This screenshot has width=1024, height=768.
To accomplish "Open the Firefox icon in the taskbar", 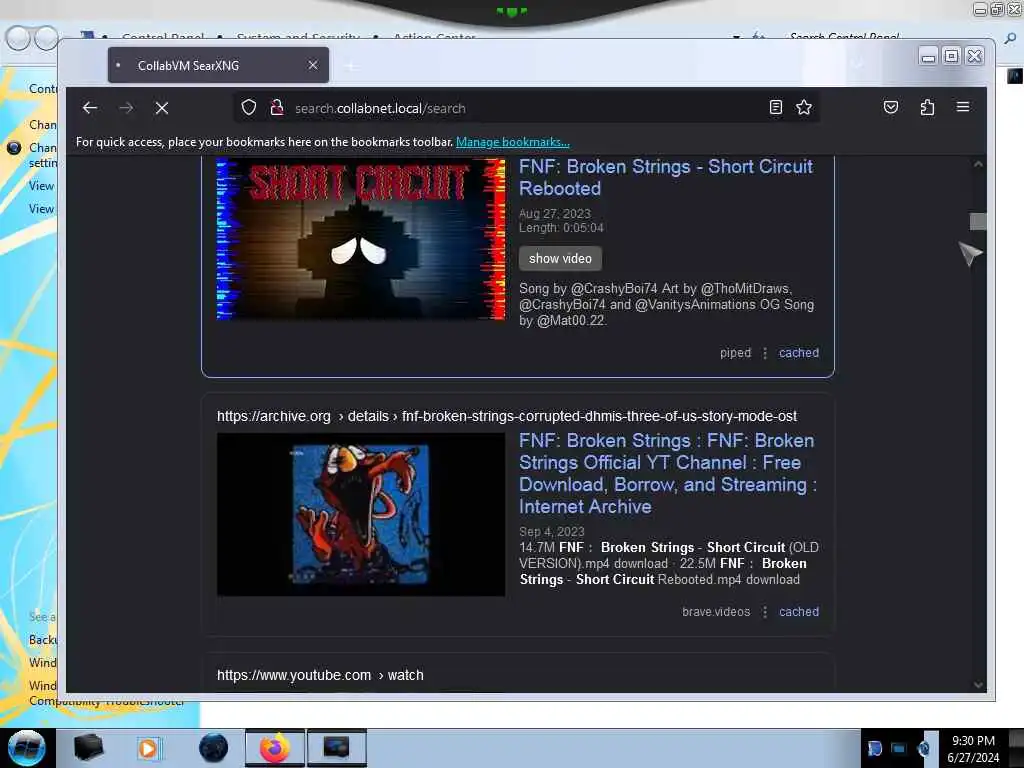I will pyautogui.click(x=275, y=748).
